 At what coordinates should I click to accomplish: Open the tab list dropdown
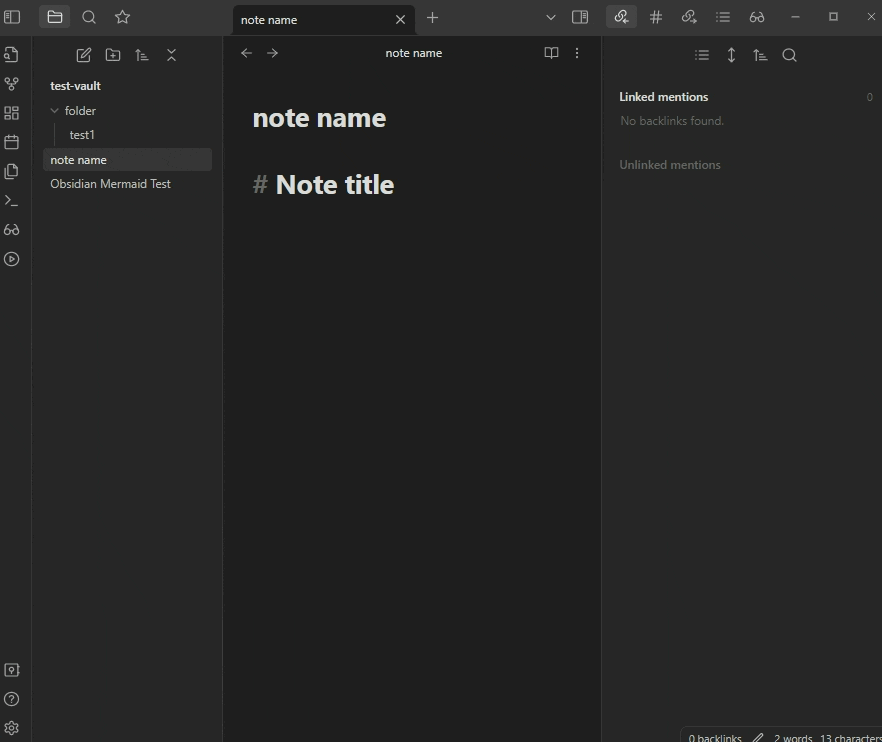551,17
